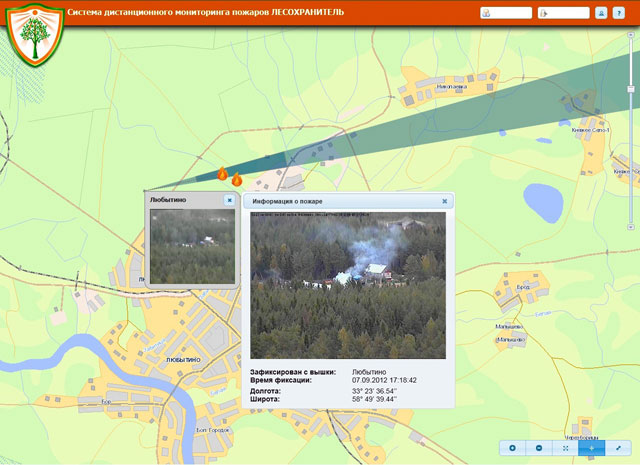Click the large fire photo in info window
The image size is (640, 465).
[x=348, y=285]
